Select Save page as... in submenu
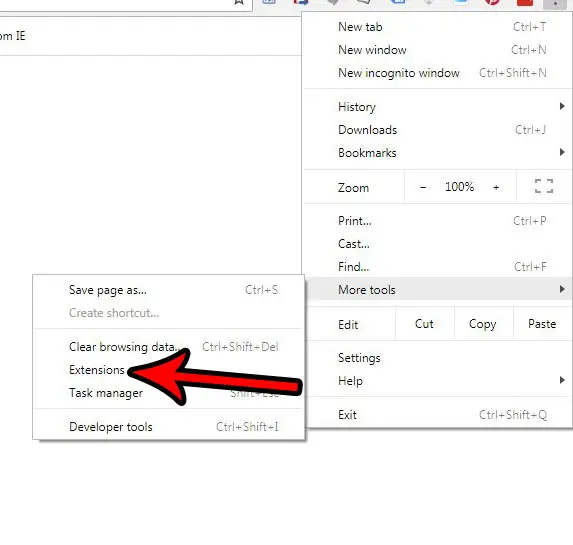Screen dimensions: 573x545 pos(168,290)
